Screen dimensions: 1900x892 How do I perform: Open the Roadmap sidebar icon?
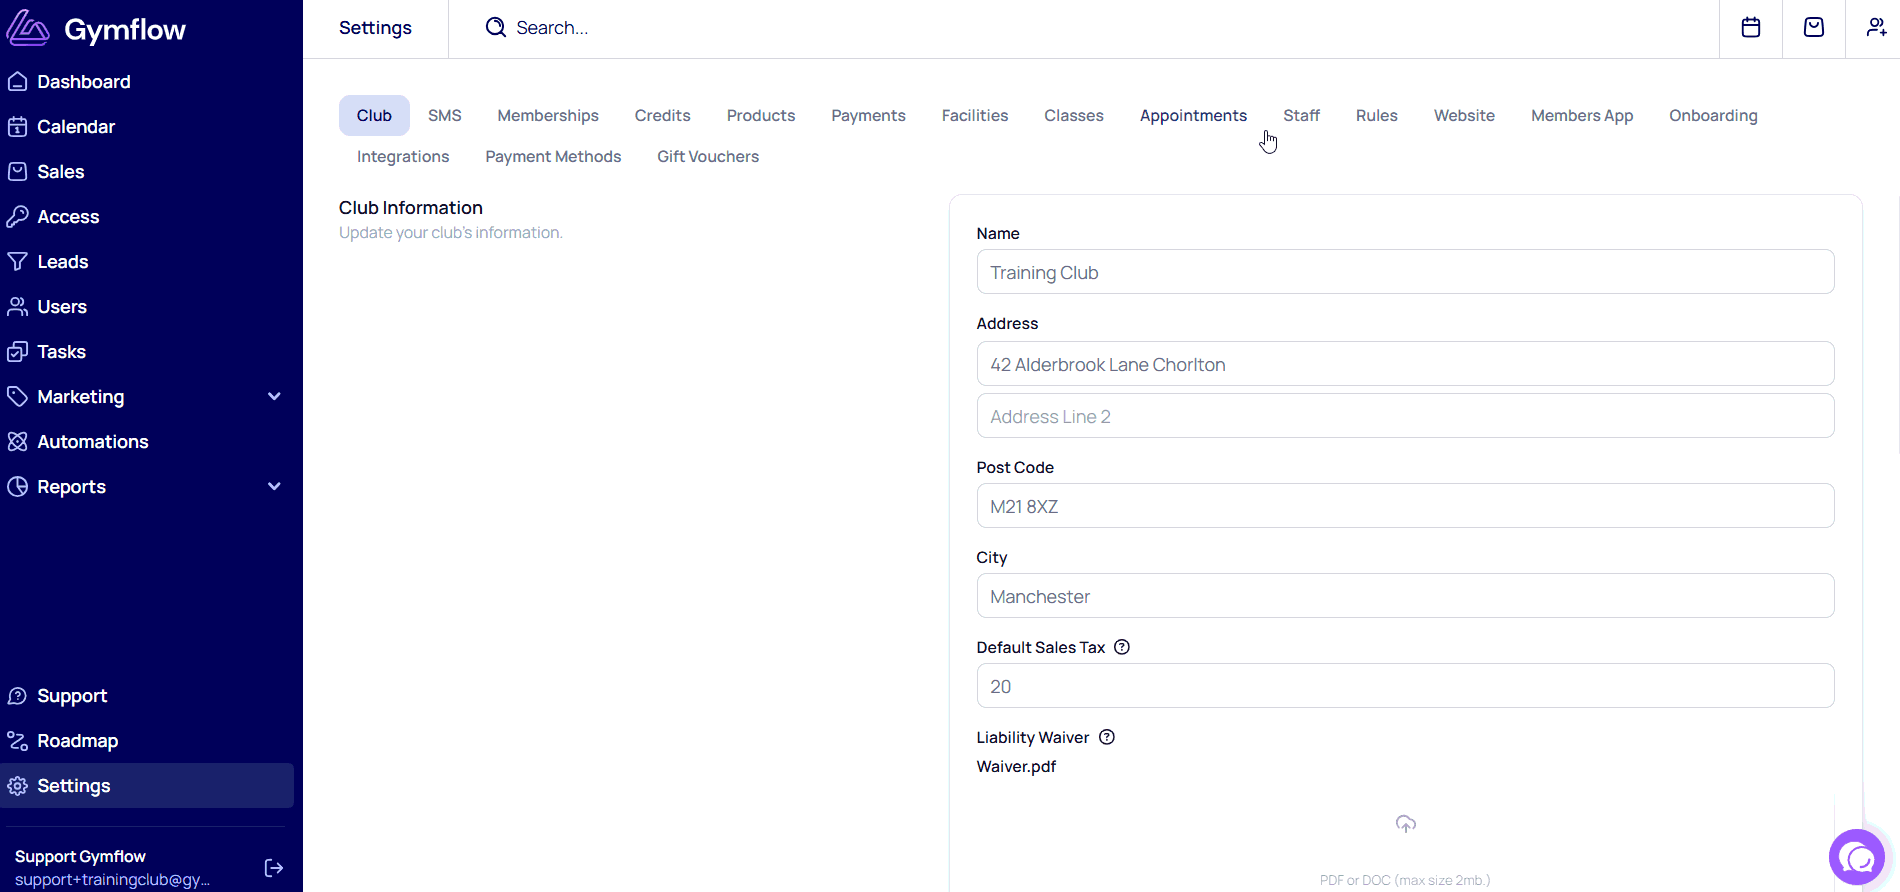coord(17,741)
